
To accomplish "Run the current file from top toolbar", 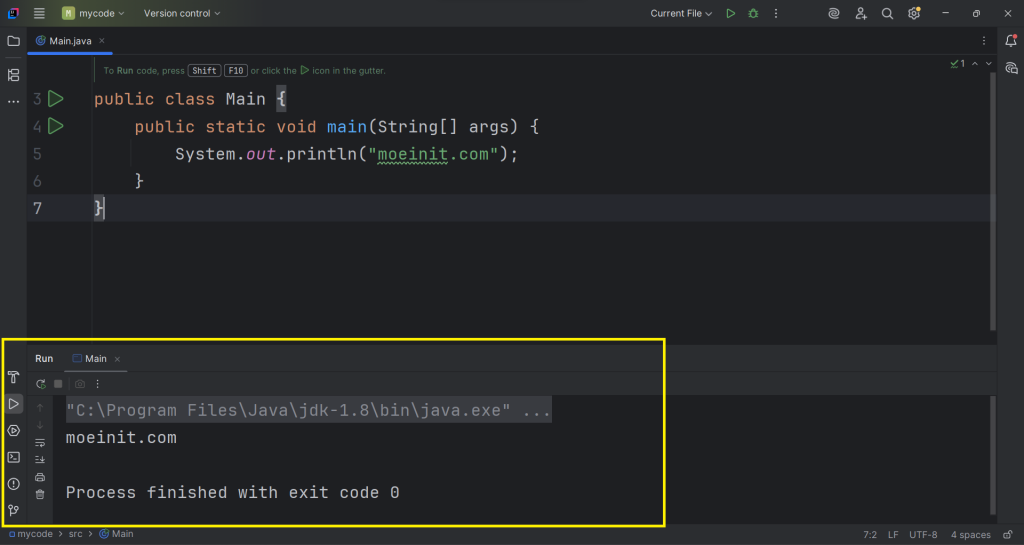I will pyautogui.click(x=731, y=13).
